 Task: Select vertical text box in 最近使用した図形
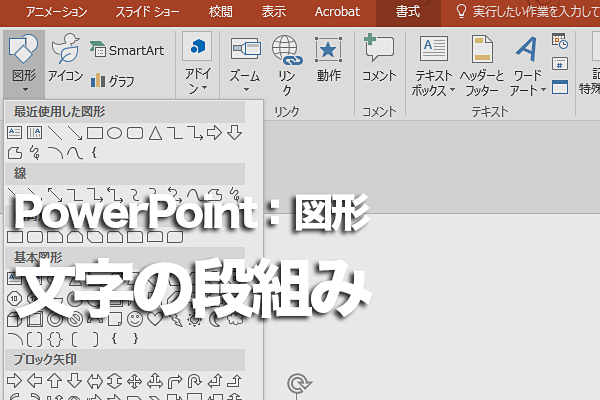[34, 133]
